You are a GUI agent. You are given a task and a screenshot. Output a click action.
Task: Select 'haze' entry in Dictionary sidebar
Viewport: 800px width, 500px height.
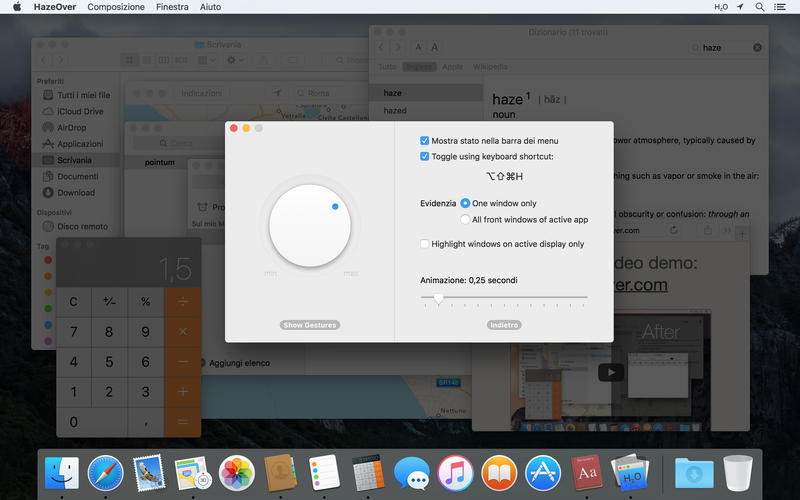(426, 93)
